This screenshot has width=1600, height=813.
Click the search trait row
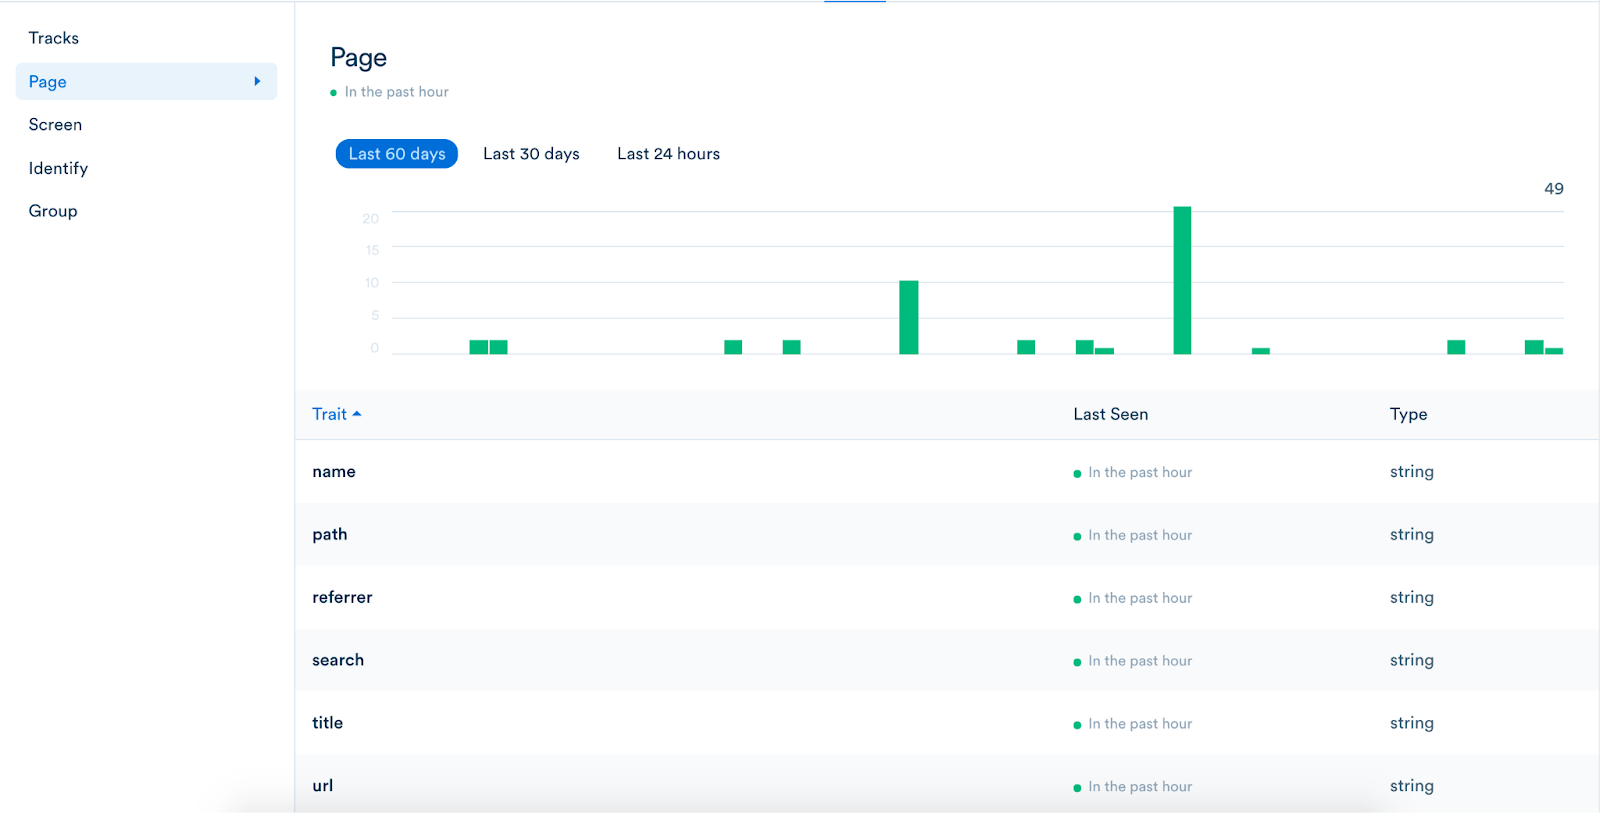pos(338,660)
